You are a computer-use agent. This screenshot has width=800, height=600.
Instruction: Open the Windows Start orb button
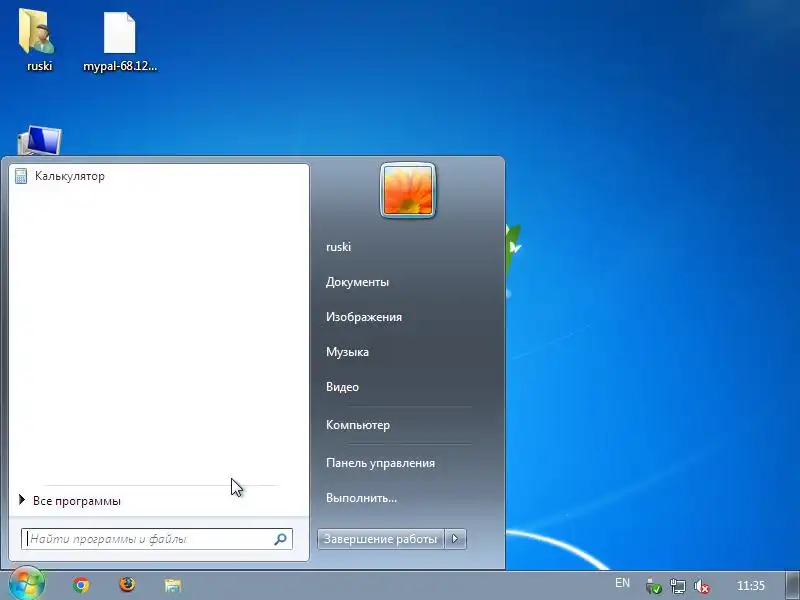27,584
